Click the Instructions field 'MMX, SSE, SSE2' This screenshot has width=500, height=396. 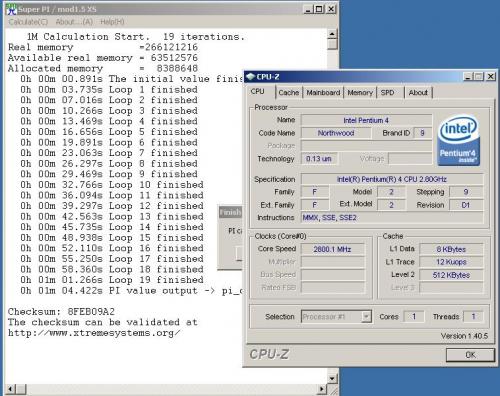click(x=392, y=218)
